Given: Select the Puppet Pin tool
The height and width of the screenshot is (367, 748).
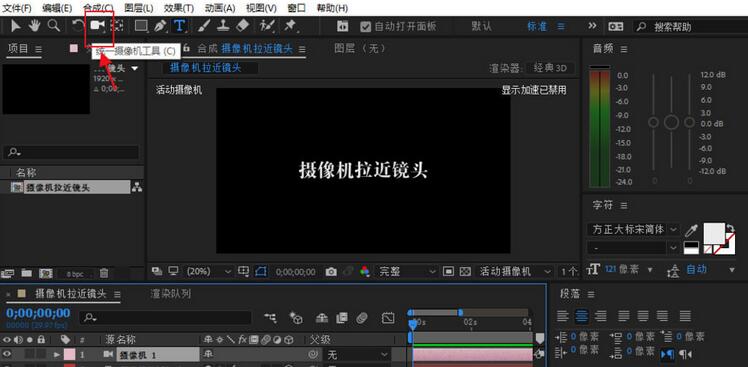Looking at the screenshot, I should click(x=290, y=26).
